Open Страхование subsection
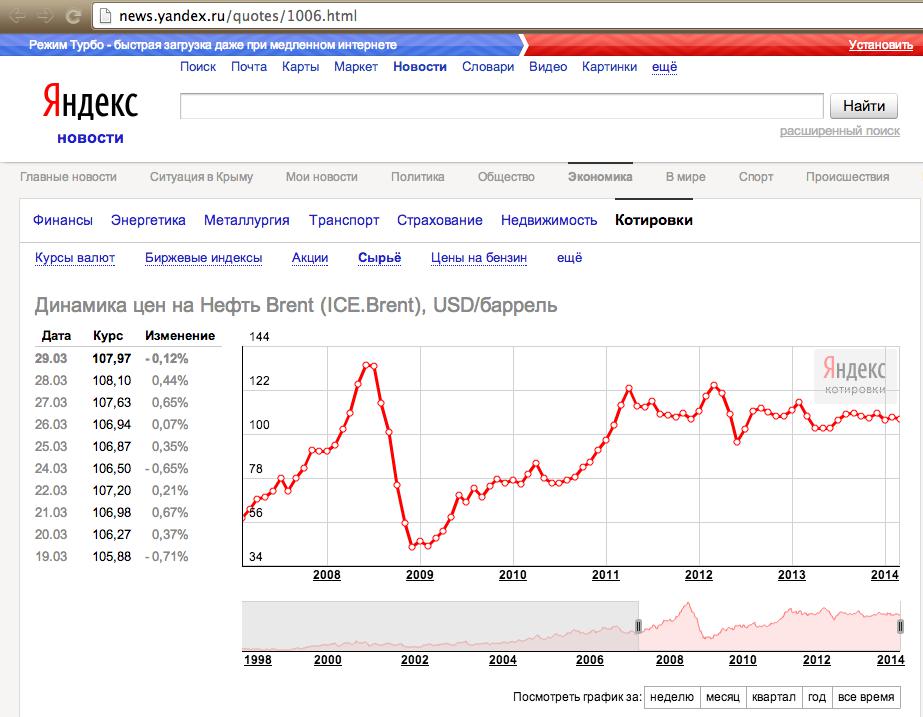This screenshot has height=717, width=923. click(x=440, y=220)
